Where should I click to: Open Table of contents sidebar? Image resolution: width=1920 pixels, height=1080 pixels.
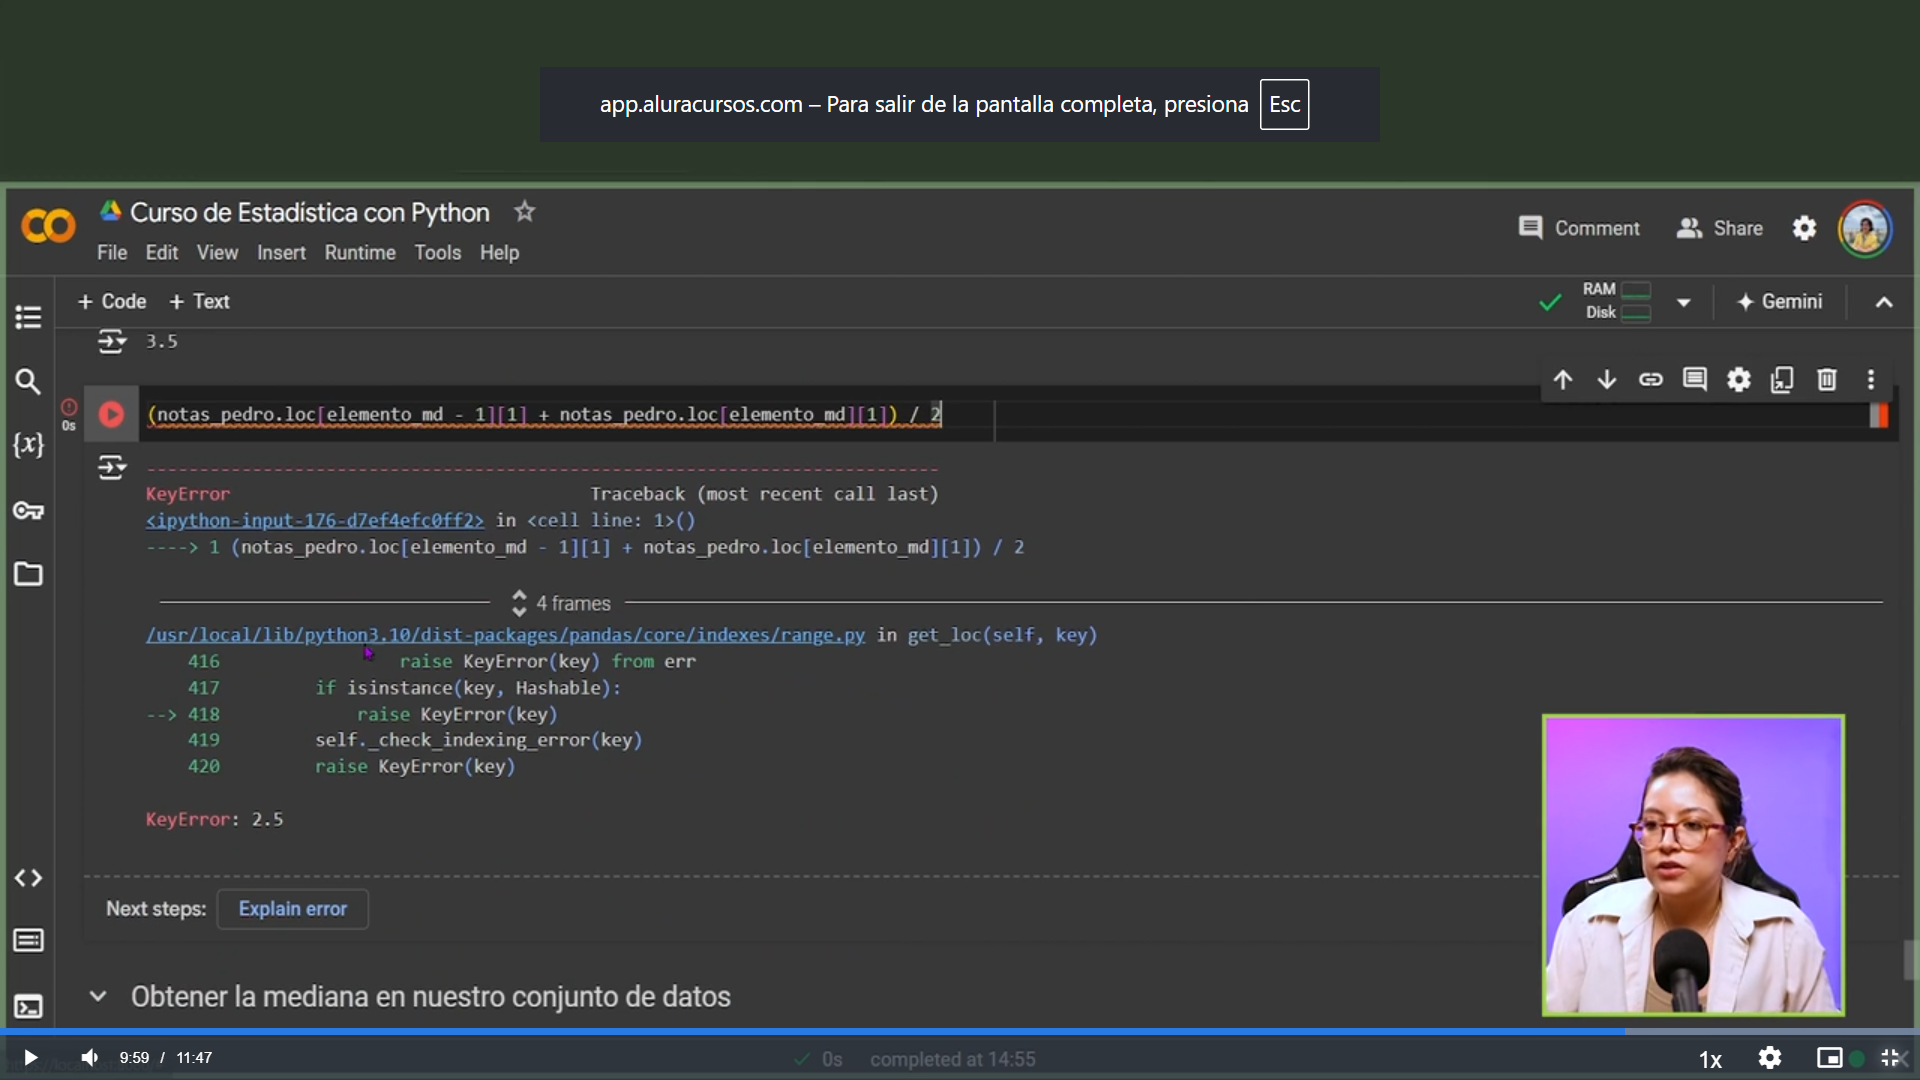click(28, 317)
